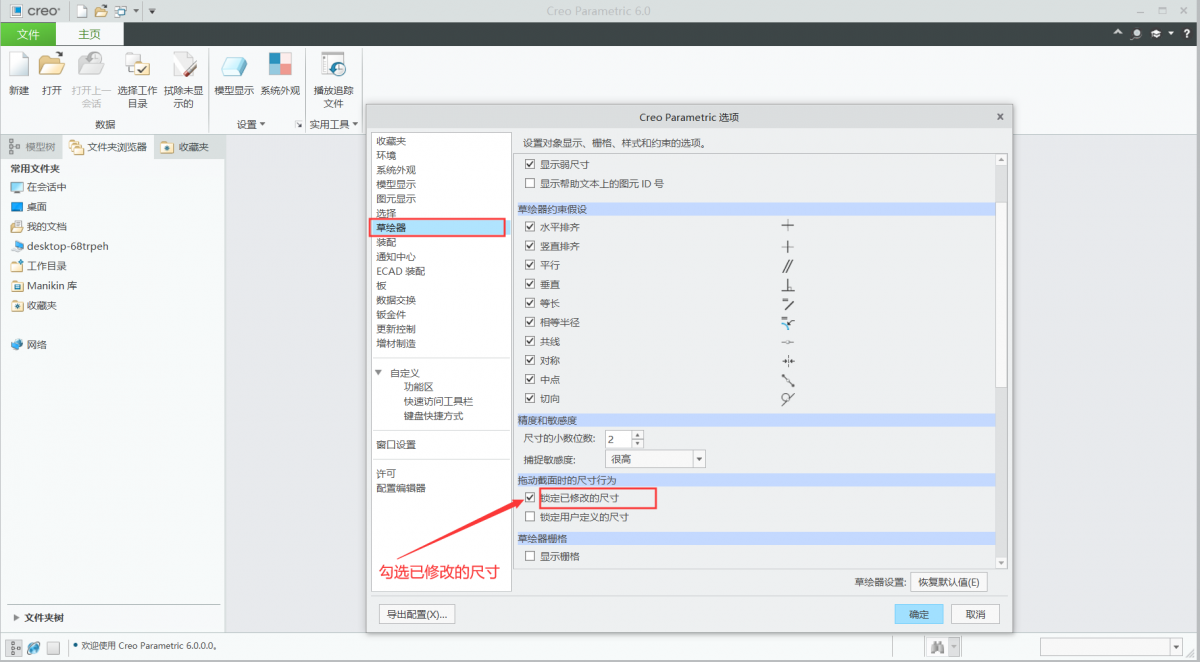Screen dimensions: 1200x662
Task: Open 网络 network item
Action: tap(28, 345)
